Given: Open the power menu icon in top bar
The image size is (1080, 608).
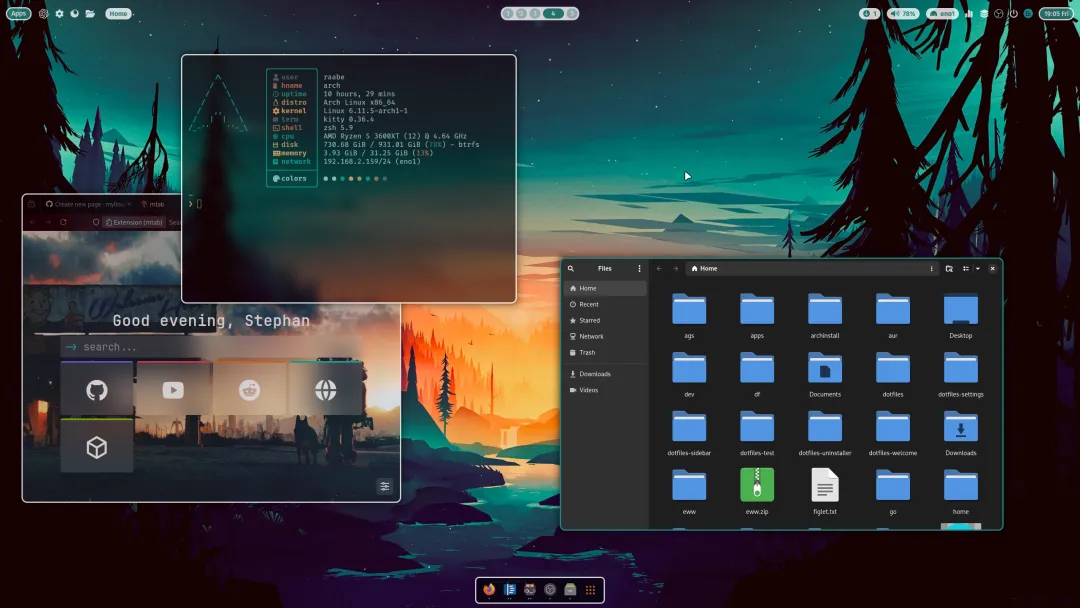Looking at the screenshot, I should pos(1013,13).
